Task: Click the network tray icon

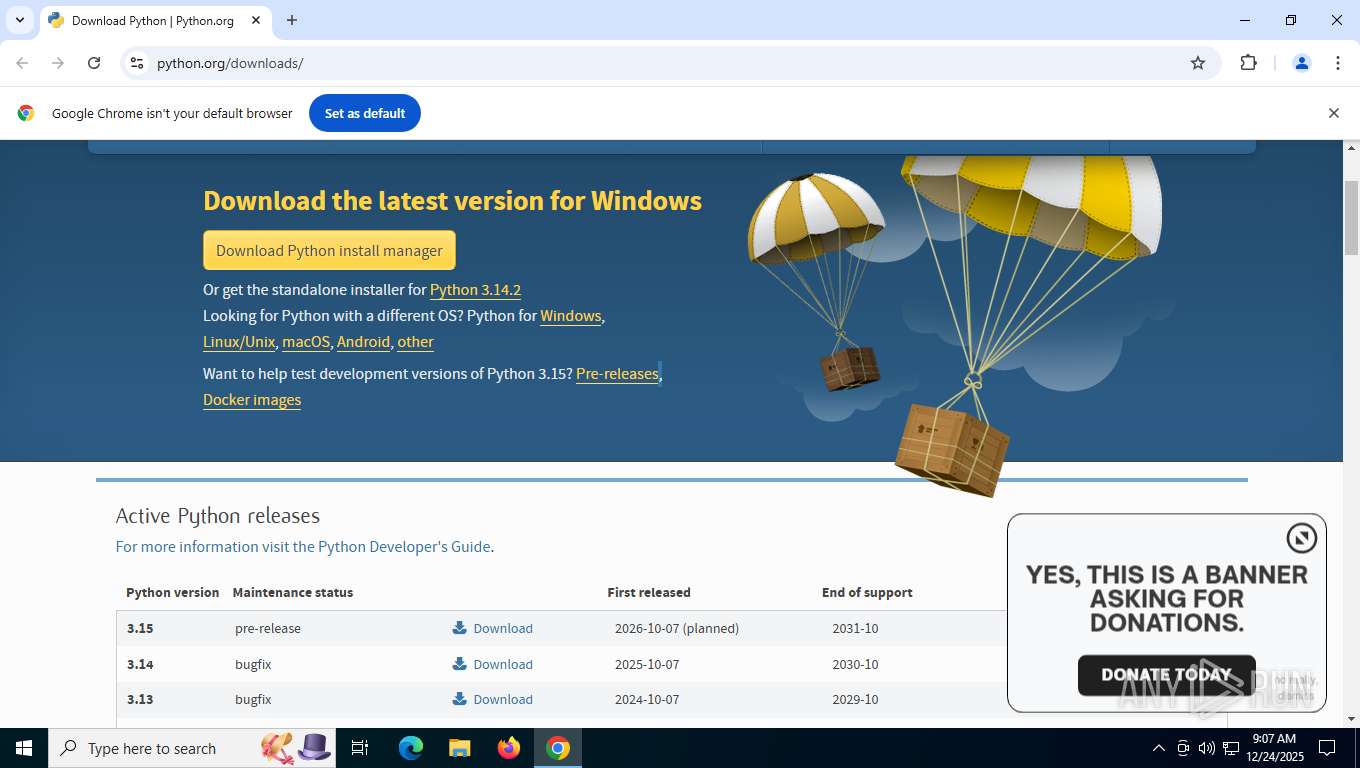Action: [x=1231, y=748]
